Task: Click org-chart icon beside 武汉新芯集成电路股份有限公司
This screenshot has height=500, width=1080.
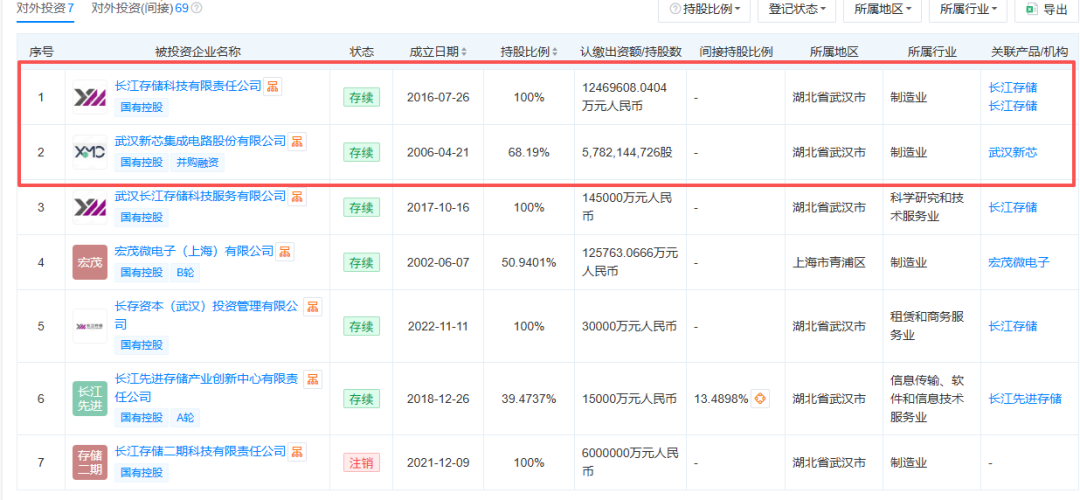Action: (x=297, y=141)
